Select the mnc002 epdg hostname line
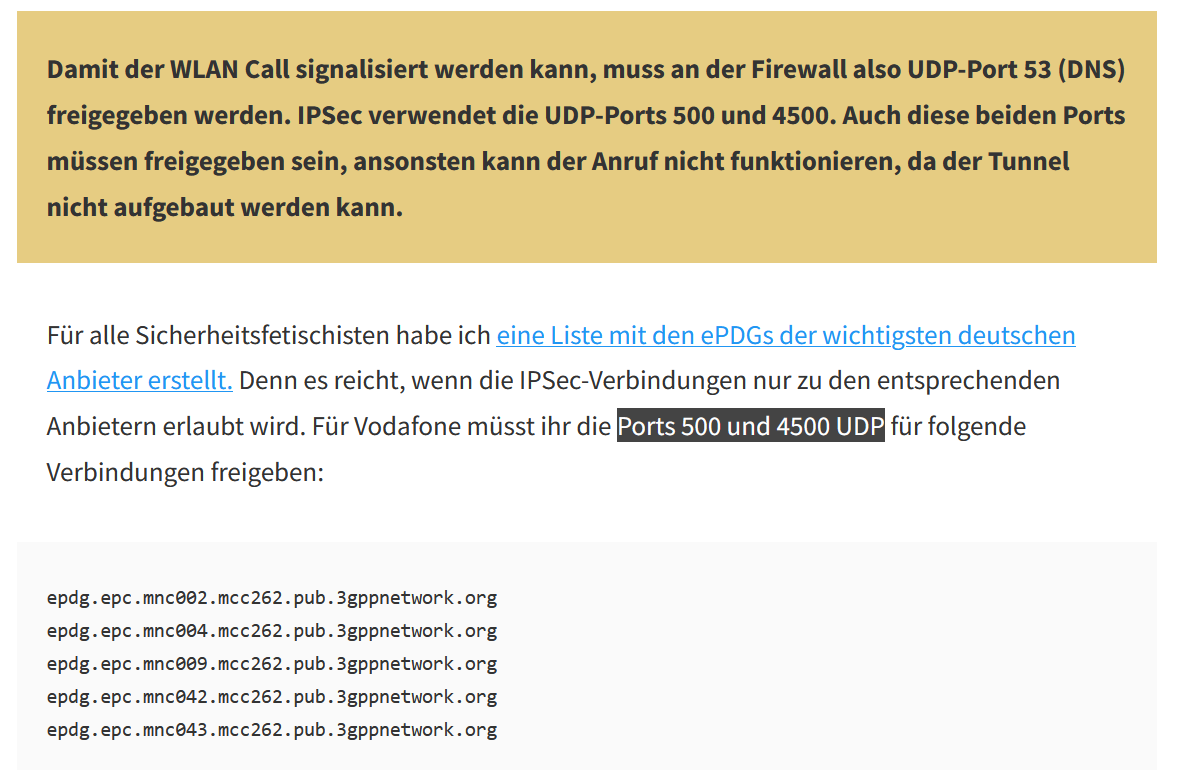This screenshot has height=770, width=1189. coord(272,598)
